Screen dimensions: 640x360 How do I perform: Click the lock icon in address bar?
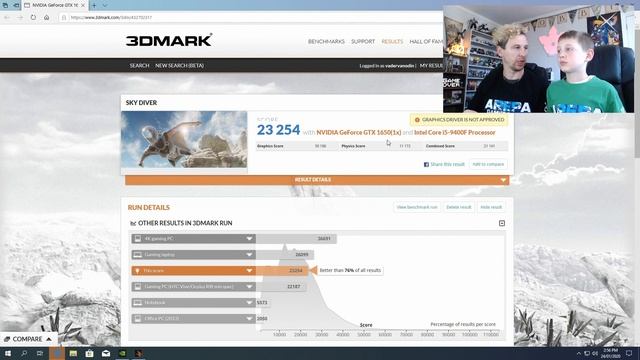[64, 18]
